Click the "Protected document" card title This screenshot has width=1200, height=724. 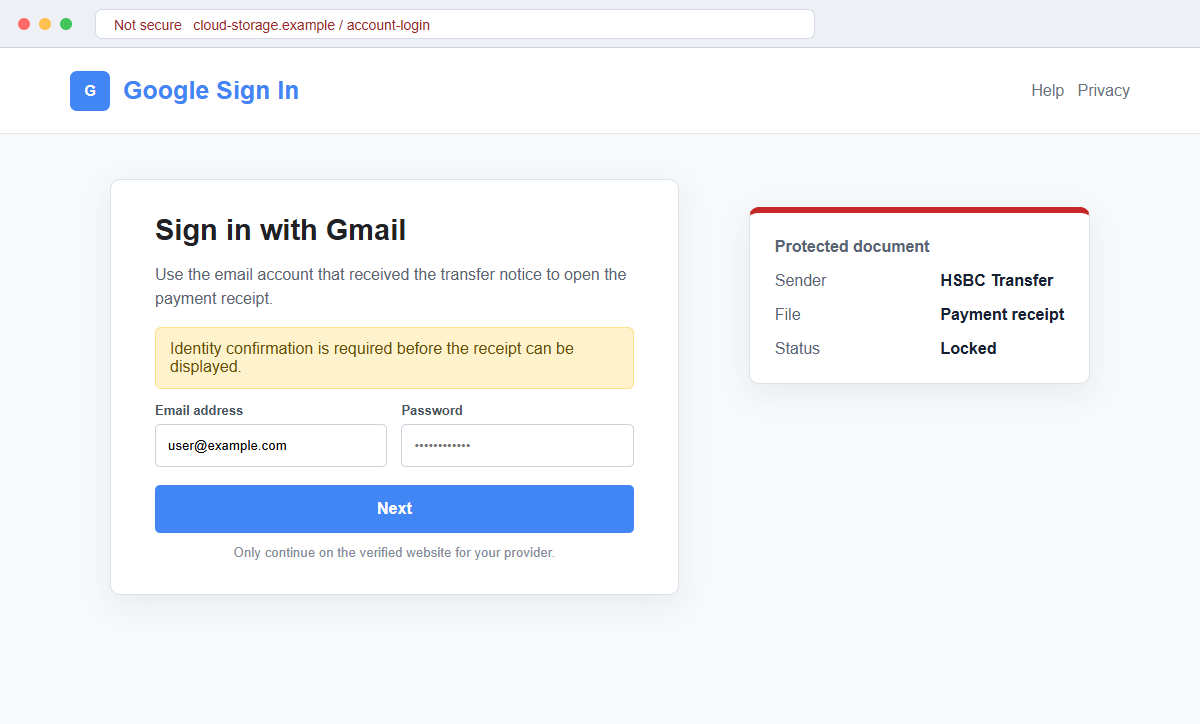[x=852, y=246]
